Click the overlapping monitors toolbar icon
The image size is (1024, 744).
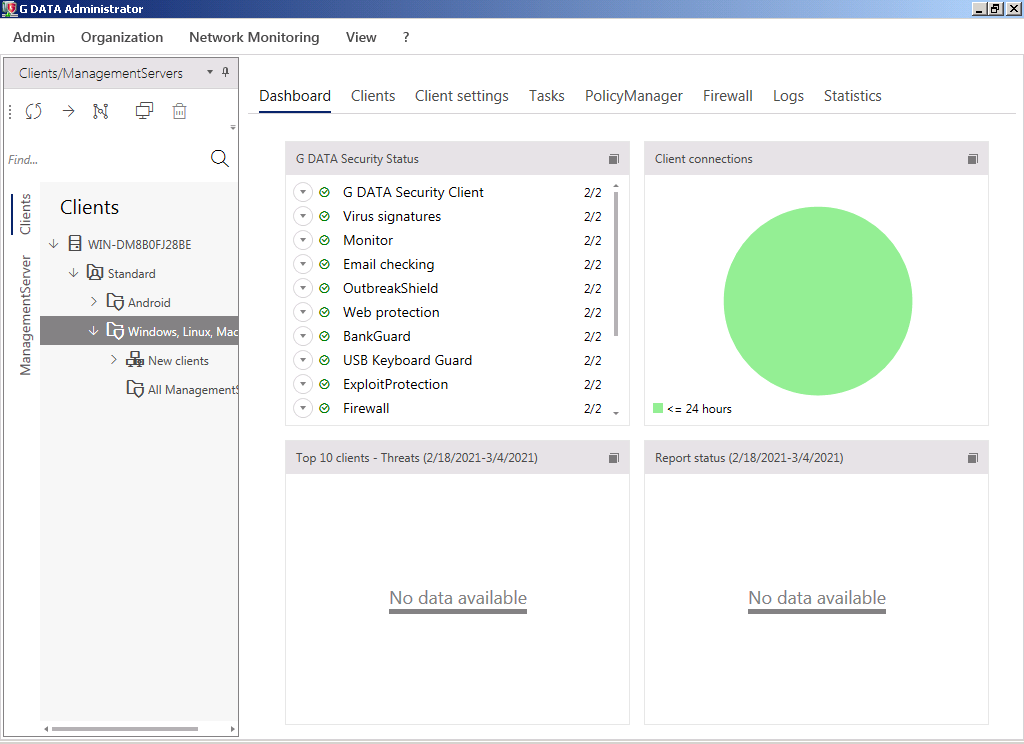click(144, 111)
